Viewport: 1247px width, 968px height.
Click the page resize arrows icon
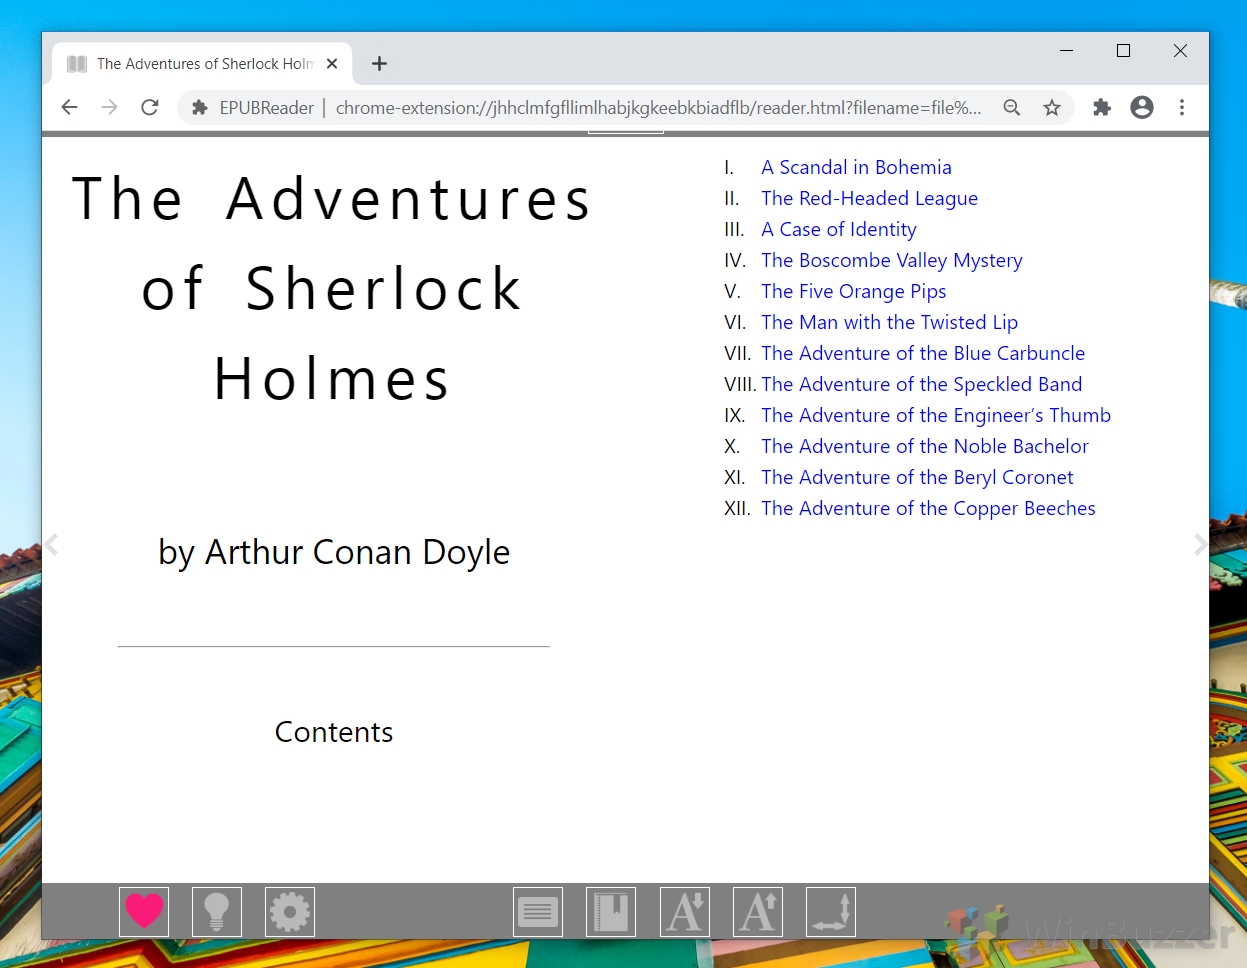click(x=831, y=912)
